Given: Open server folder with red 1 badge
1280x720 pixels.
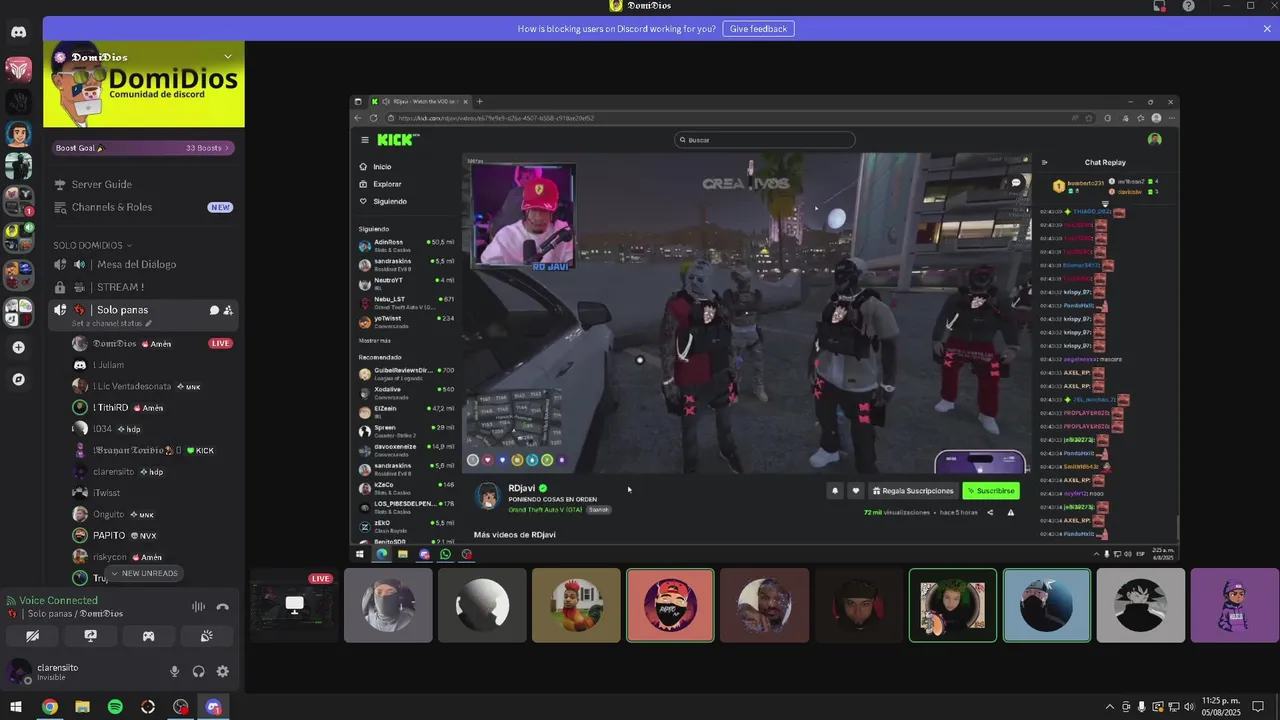Looking at the screenshot, I should click(18, 201).
